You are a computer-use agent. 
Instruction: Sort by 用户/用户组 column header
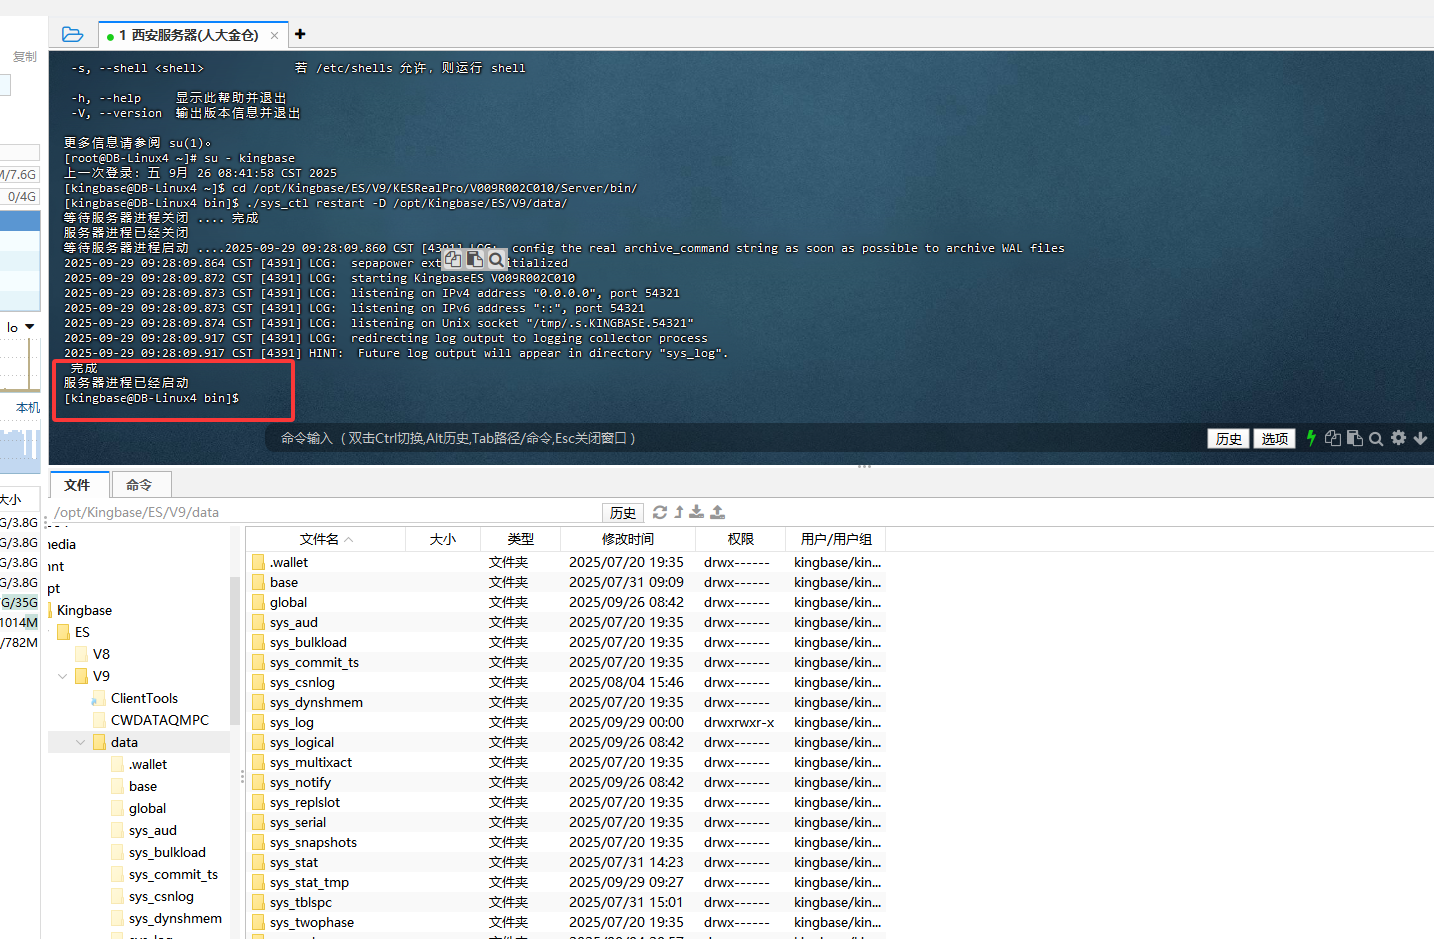pos(836,539)
